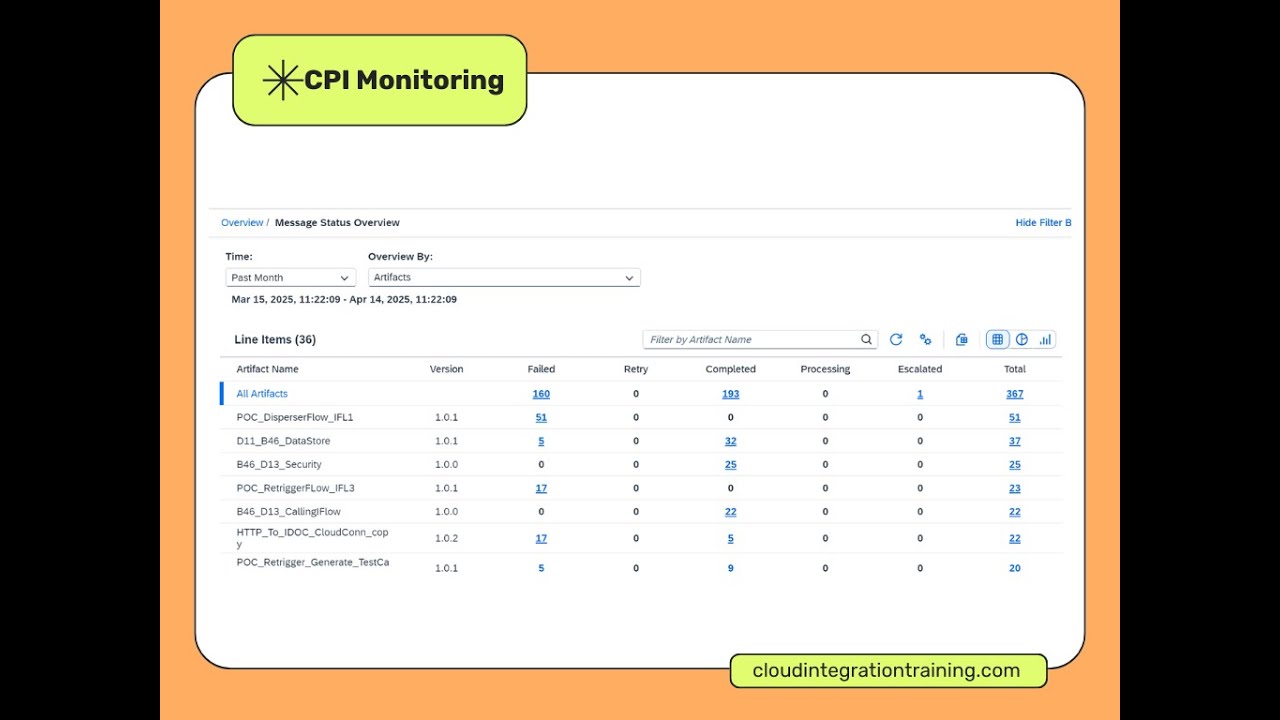Open B46_D13_Security completed count 25
This screenshot has width=1280, height=720.
point(731,465)
